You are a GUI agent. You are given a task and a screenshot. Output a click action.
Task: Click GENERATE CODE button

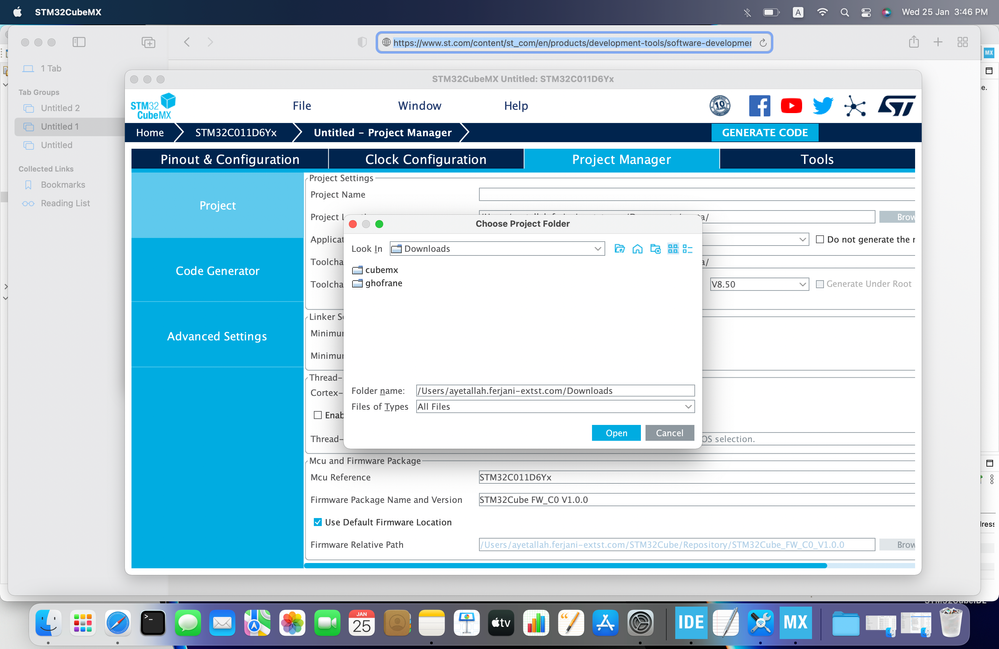tap(765, 132)
